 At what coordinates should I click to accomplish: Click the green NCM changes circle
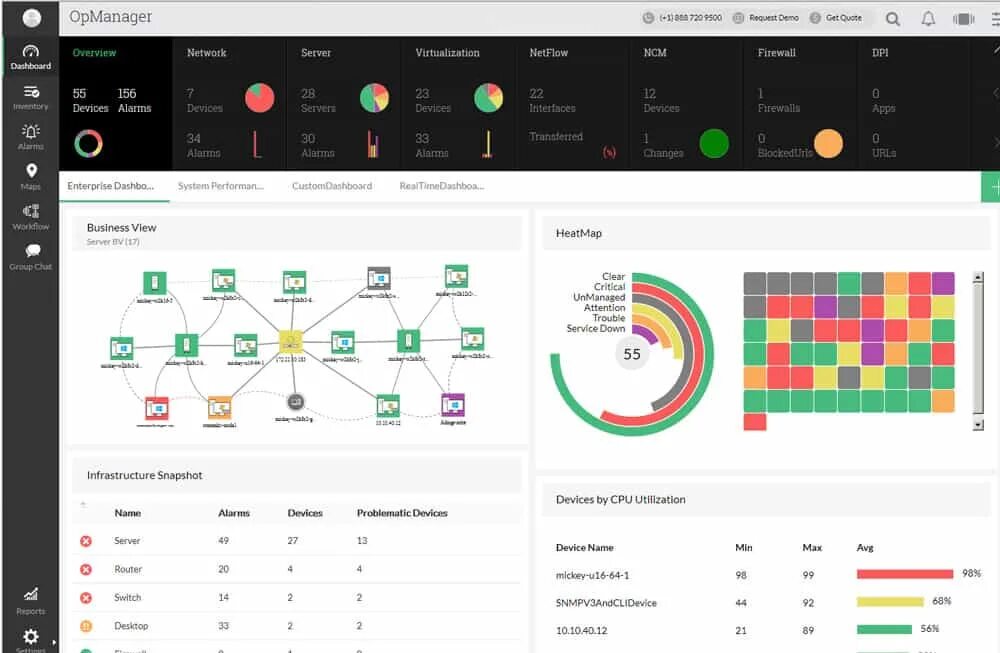click(x=714, y=143)
